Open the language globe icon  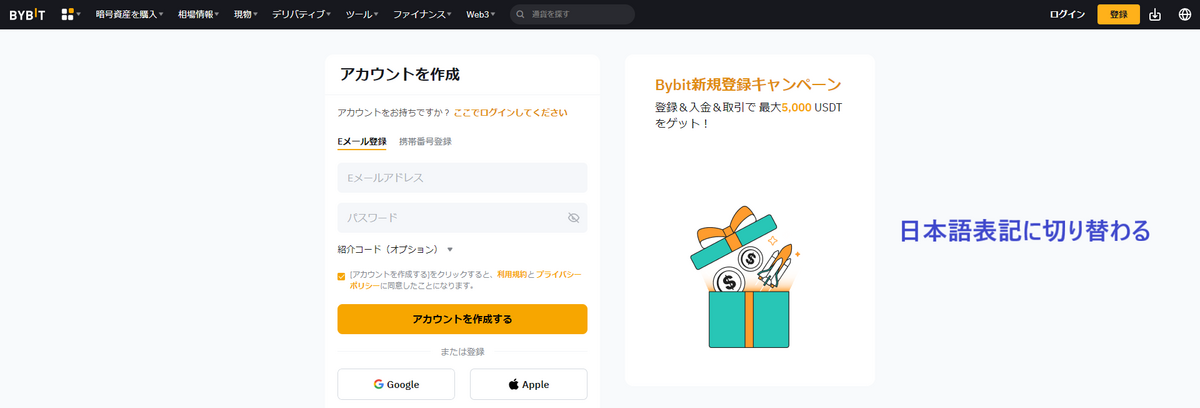point(1184,14)
